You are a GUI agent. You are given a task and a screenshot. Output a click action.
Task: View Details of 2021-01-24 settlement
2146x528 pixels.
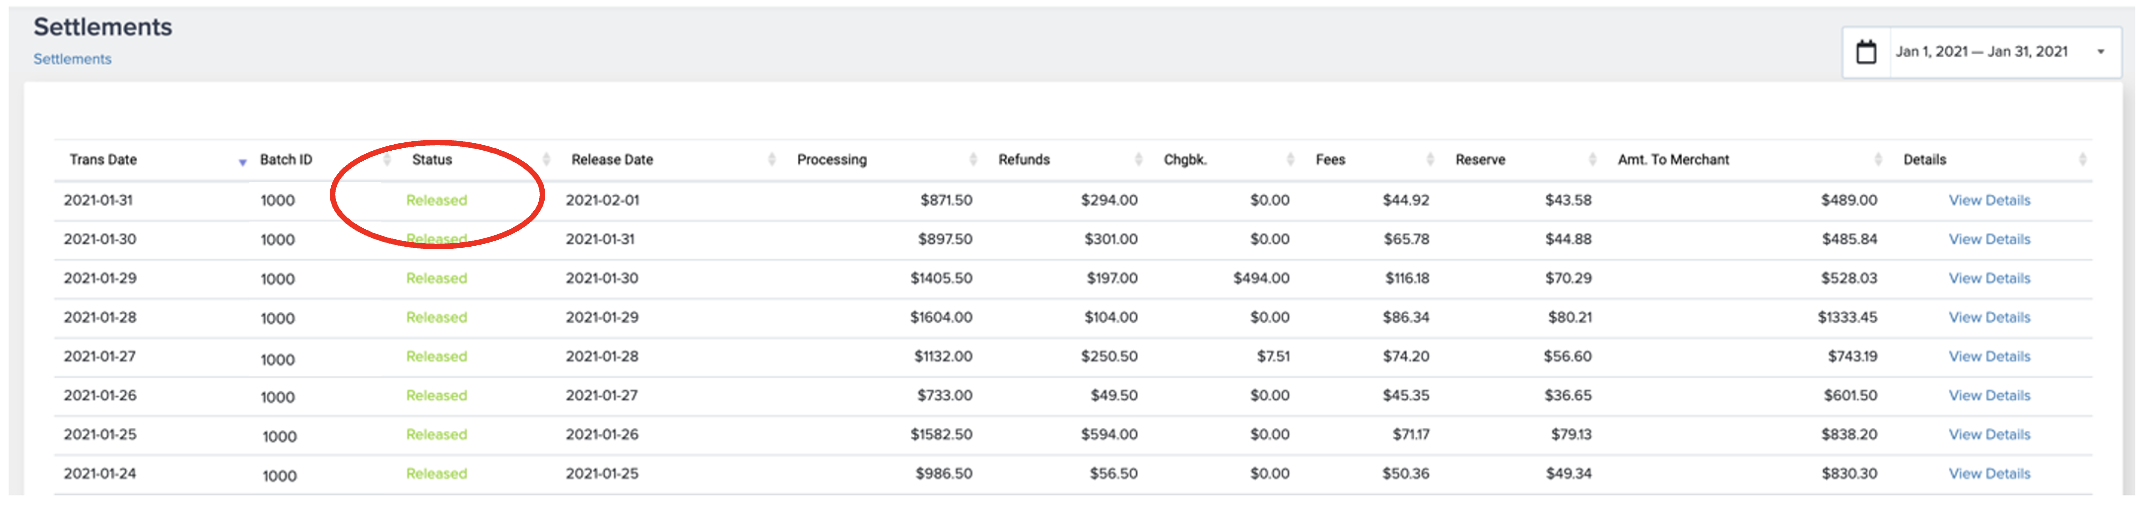point(1989,473)
